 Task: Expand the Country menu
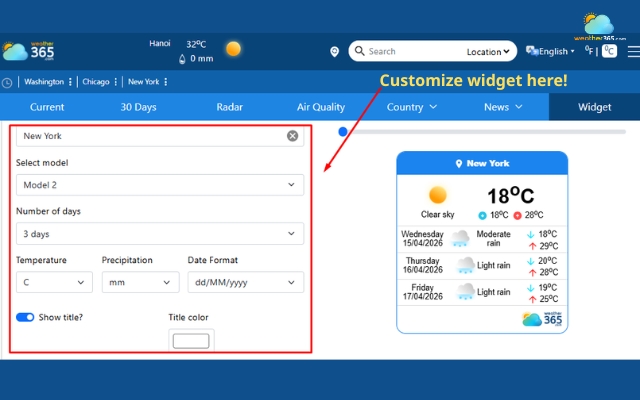[x=411, y=107]
